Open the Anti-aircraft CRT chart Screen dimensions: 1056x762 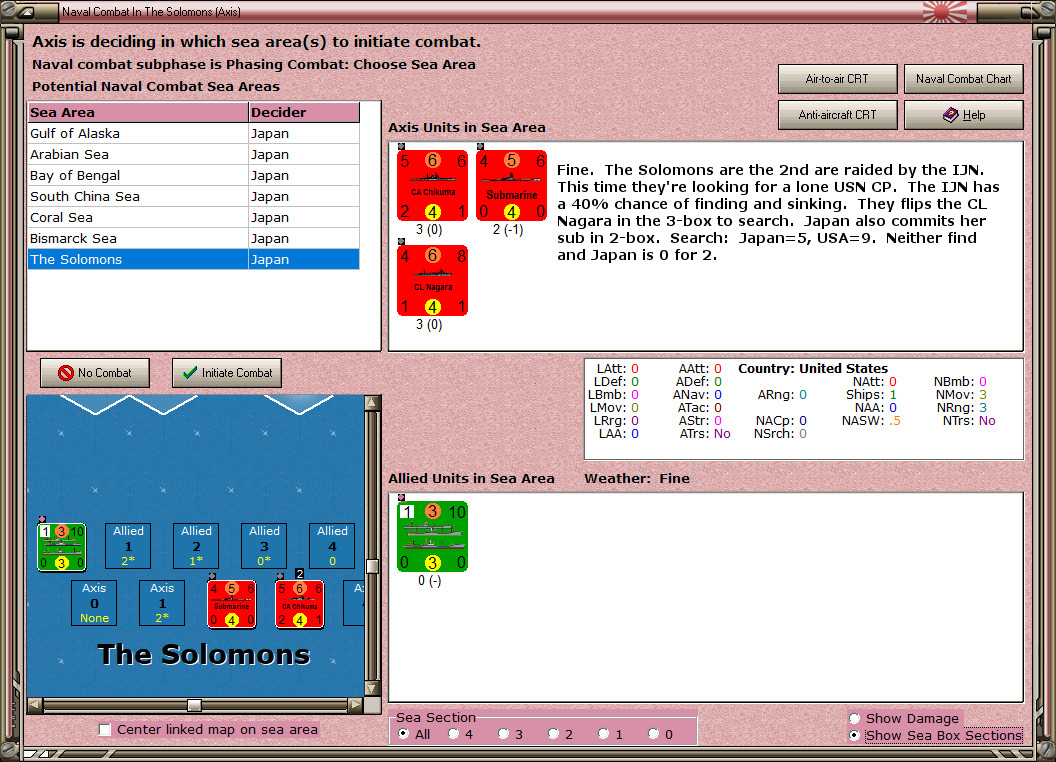(x=837, y=115)
